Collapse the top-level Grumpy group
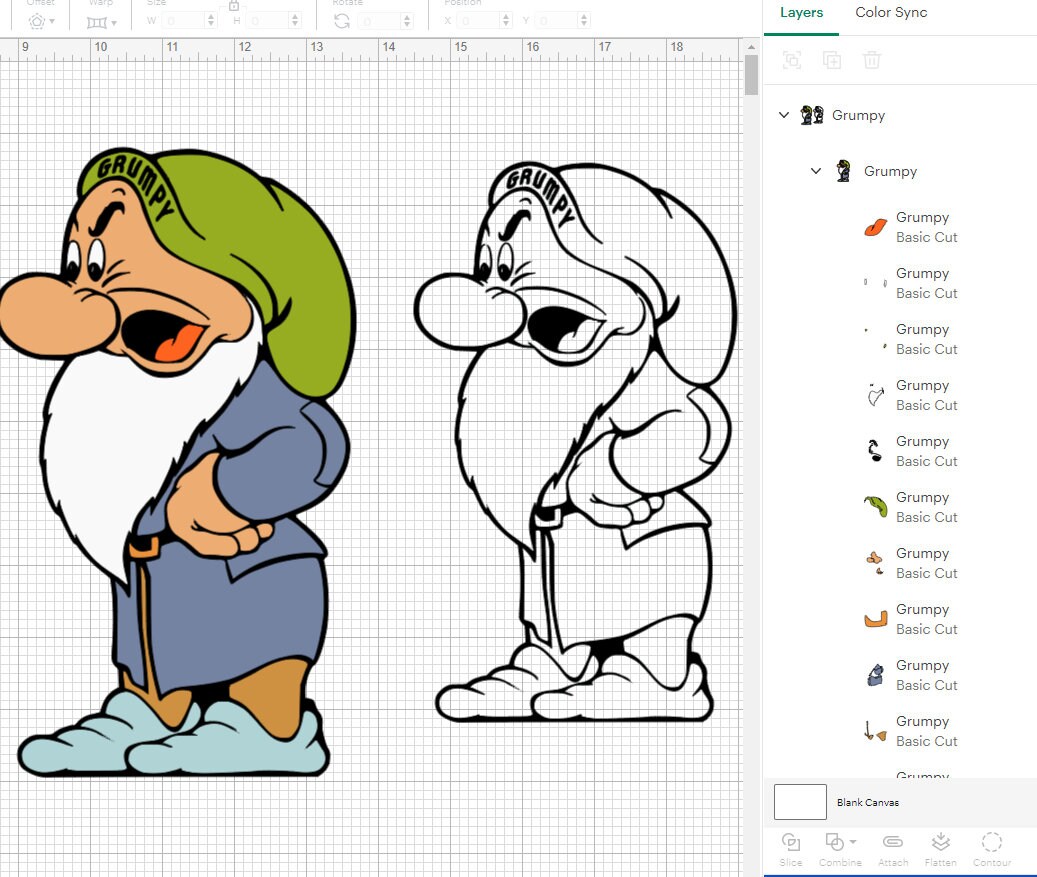The height and width of the screenshot is (877, 1037). 784,115
